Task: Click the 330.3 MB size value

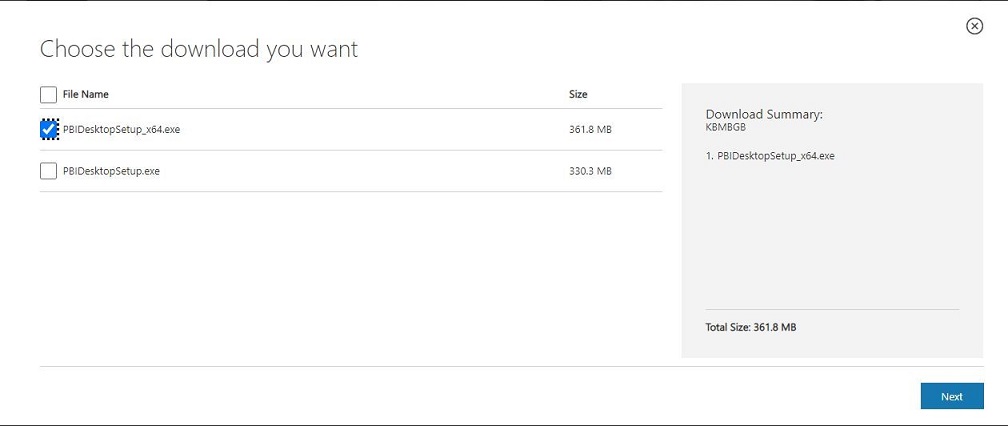Action: tap(590, 171)
